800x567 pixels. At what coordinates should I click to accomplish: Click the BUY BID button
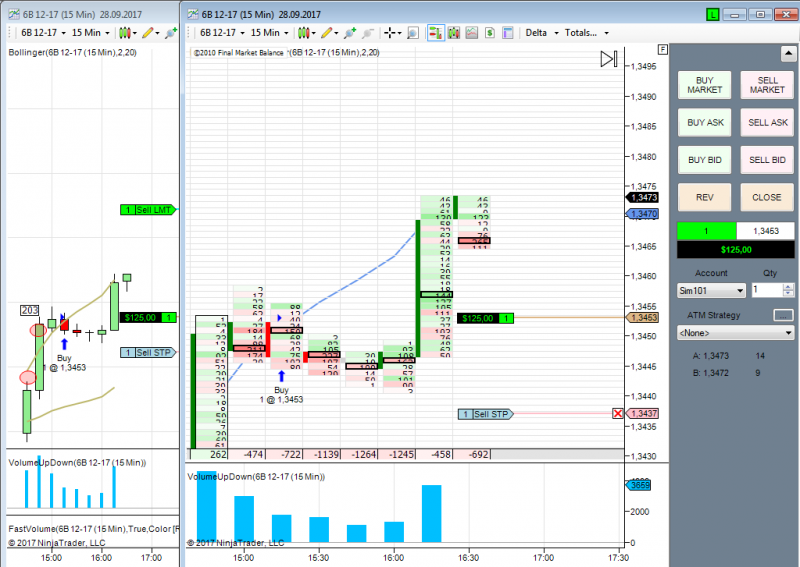click(704, 160)
